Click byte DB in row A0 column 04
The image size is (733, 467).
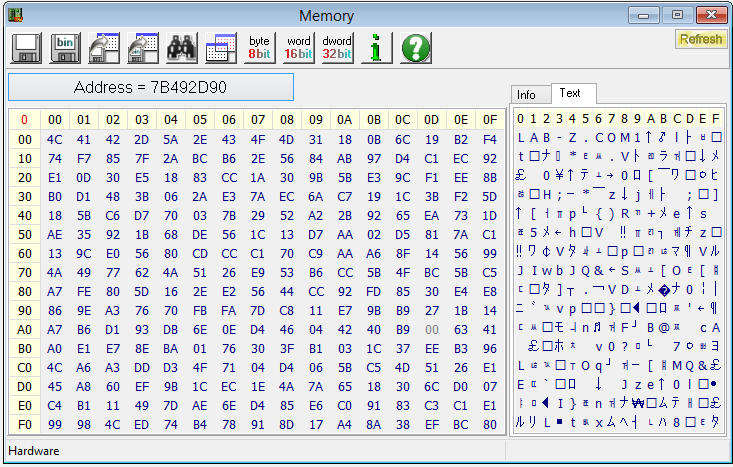pyautogui.click(x=171, y=330)
